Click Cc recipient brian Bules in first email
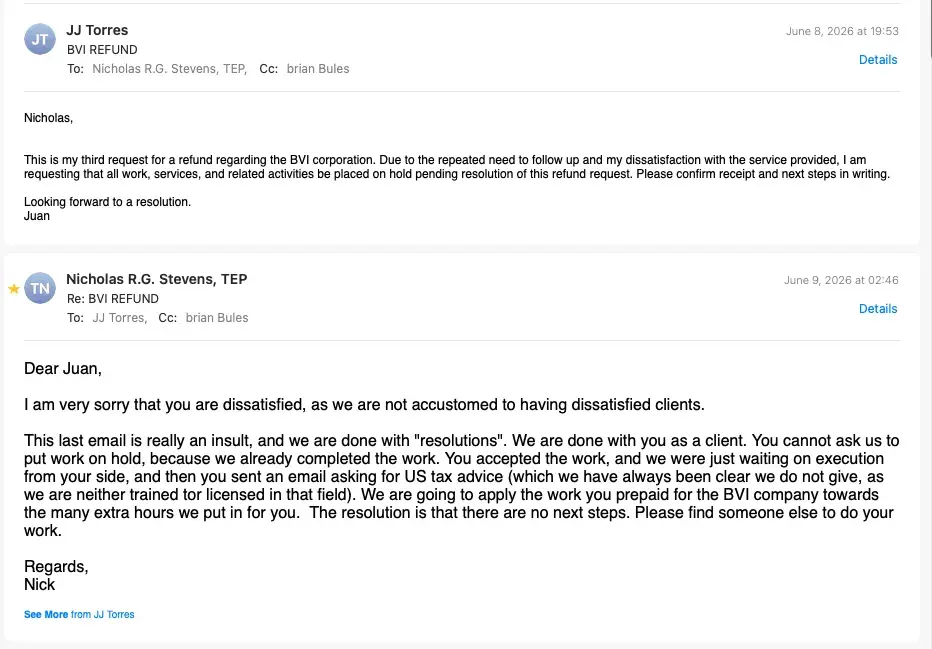The height and width of the screenshot is (649, 932). (x=318, y=69)
